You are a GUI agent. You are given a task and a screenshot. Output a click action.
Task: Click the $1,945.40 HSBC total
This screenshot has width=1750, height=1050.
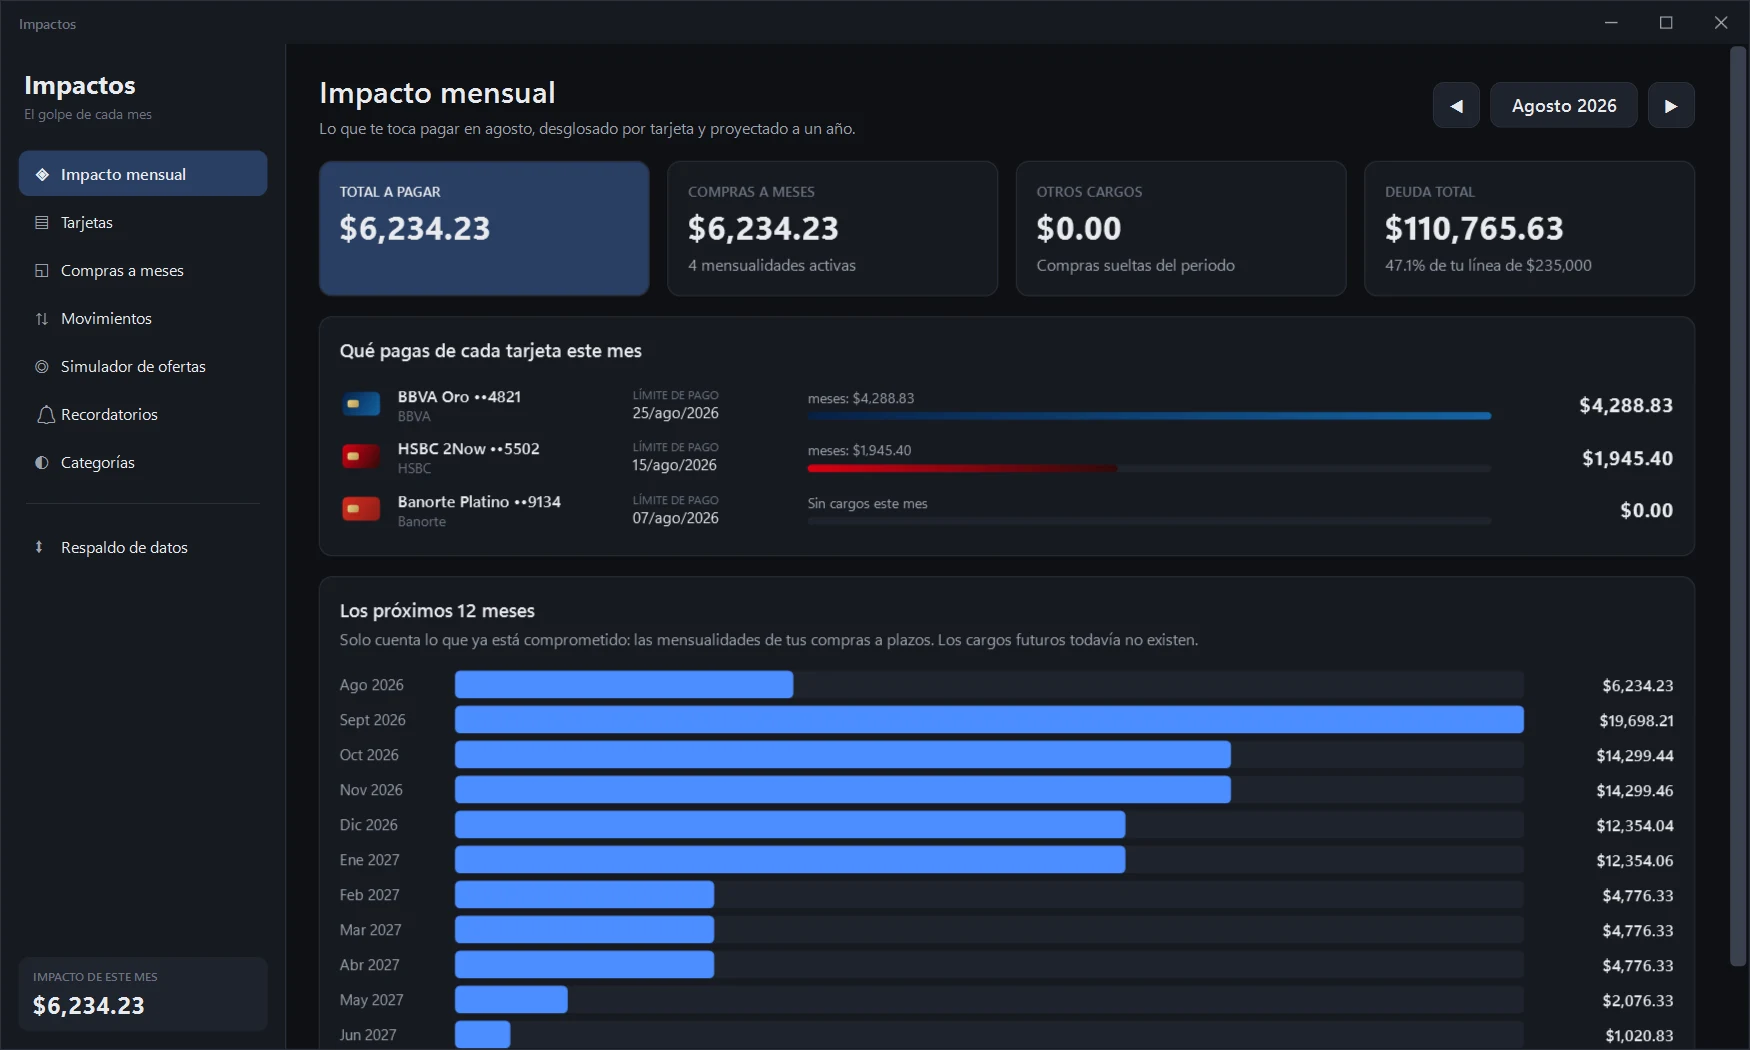[1627, 458]
